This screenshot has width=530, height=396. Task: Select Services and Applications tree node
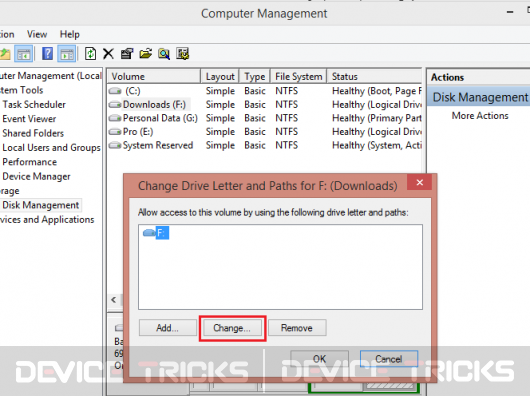tap(47, 220)
